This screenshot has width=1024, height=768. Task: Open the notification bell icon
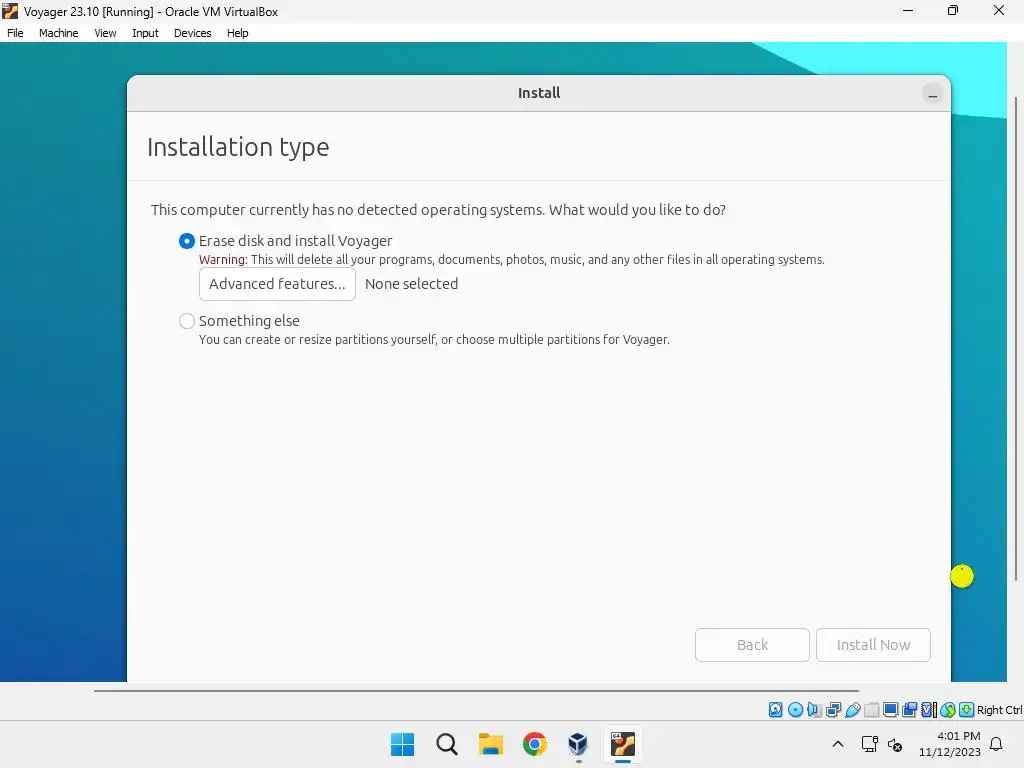point(996,744)
